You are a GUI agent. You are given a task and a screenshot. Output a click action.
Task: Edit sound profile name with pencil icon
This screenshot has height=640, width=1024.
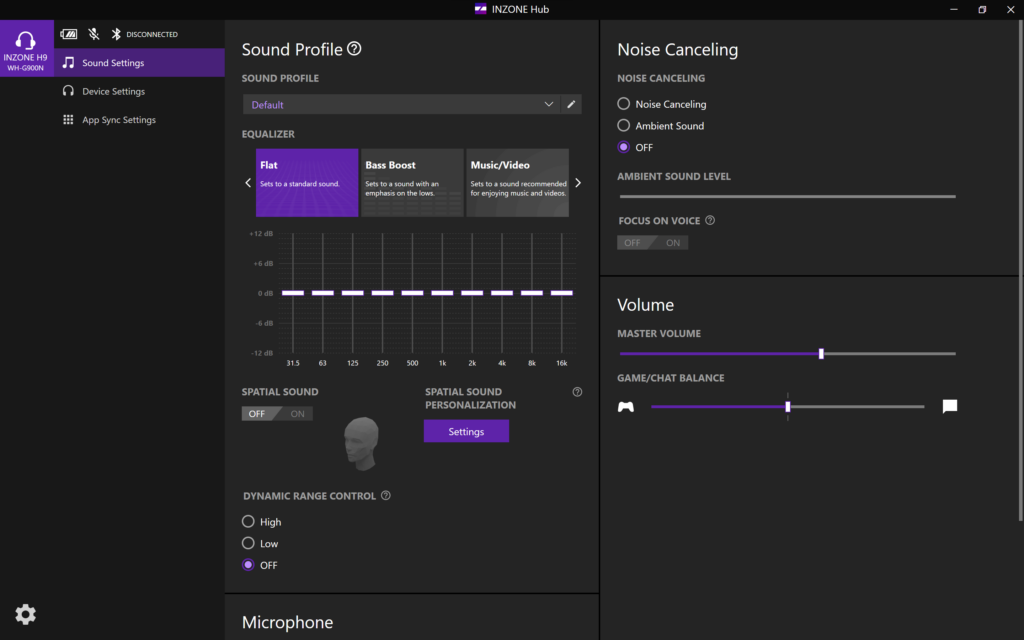tap(571, 104)
